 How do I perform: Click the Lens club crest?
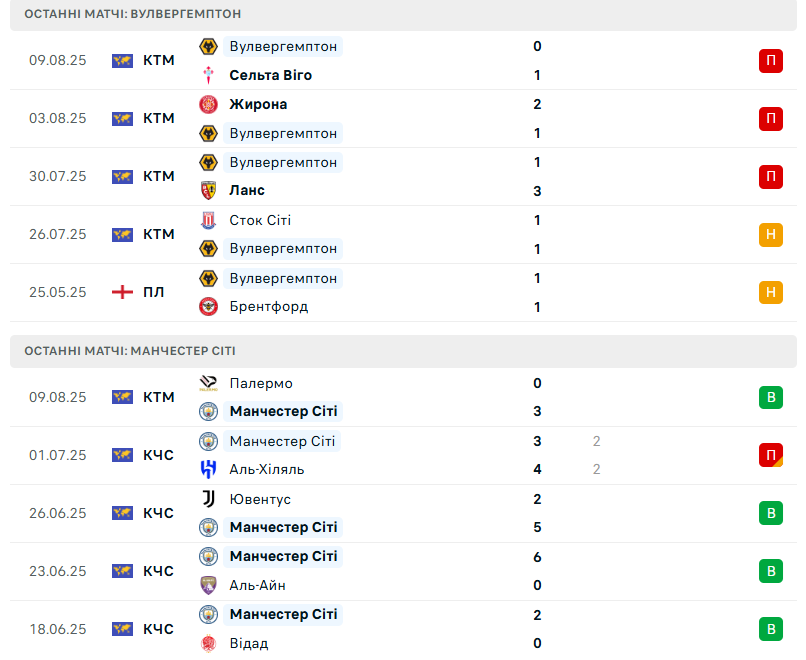click(208, 190)
